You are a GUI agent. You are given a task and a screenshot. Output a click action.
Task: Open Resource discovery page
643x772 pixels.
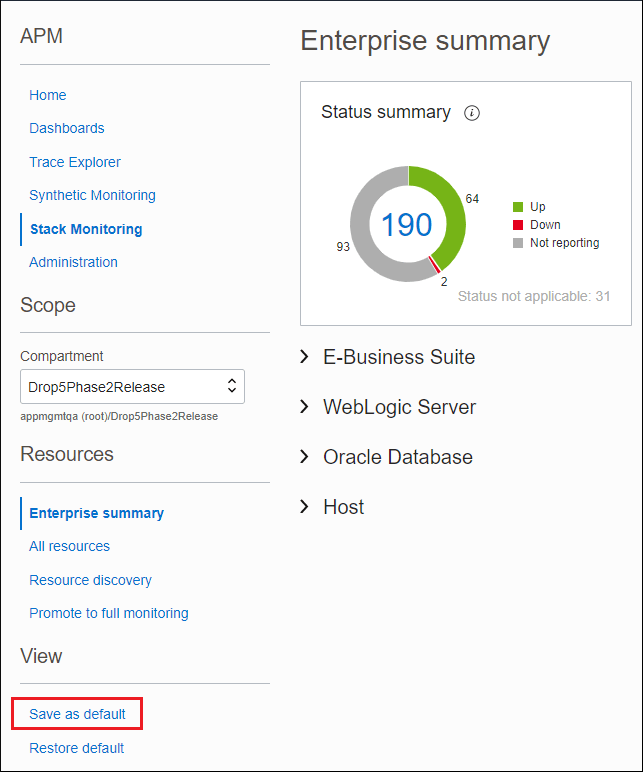(90, 580)
